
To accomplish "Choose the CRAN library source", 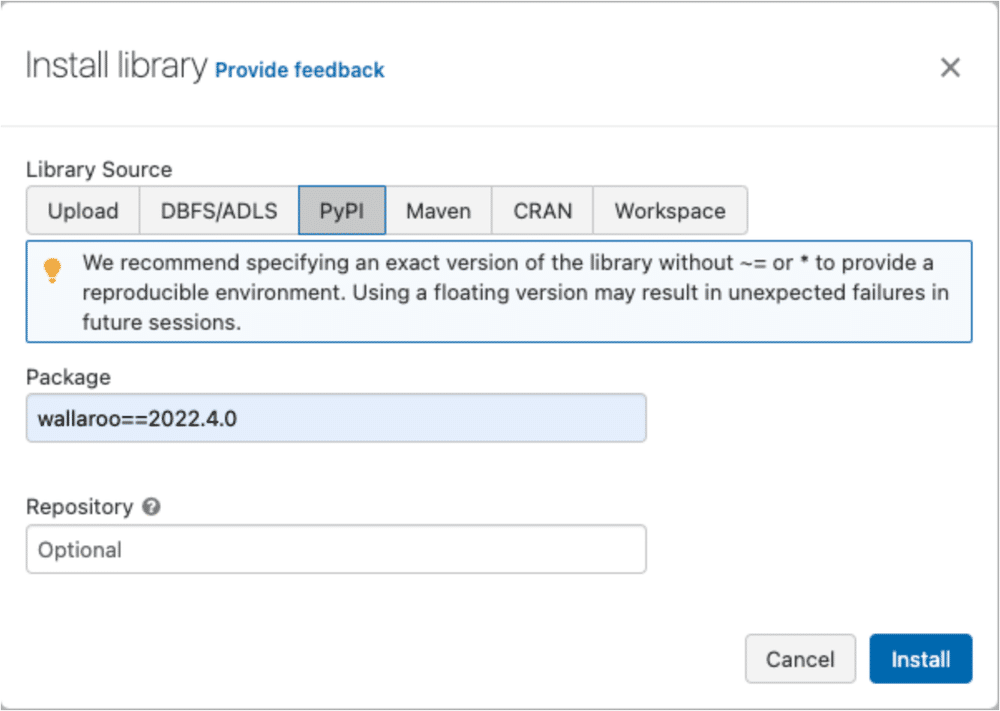I will pos(542,211).
